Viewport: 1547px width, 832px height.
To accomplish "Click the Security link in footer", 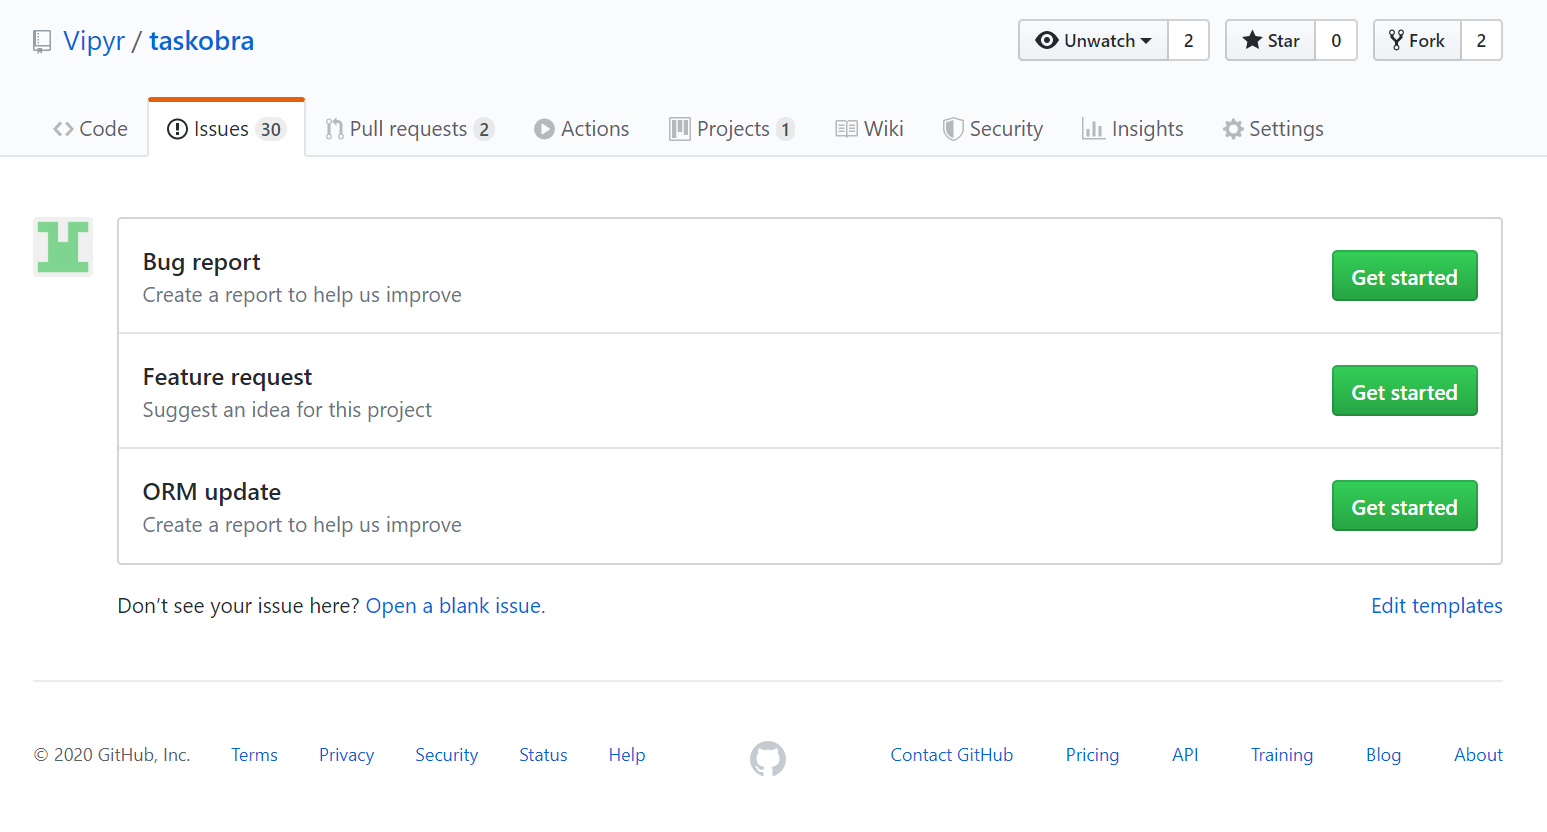I will click(x=446, y=755).
